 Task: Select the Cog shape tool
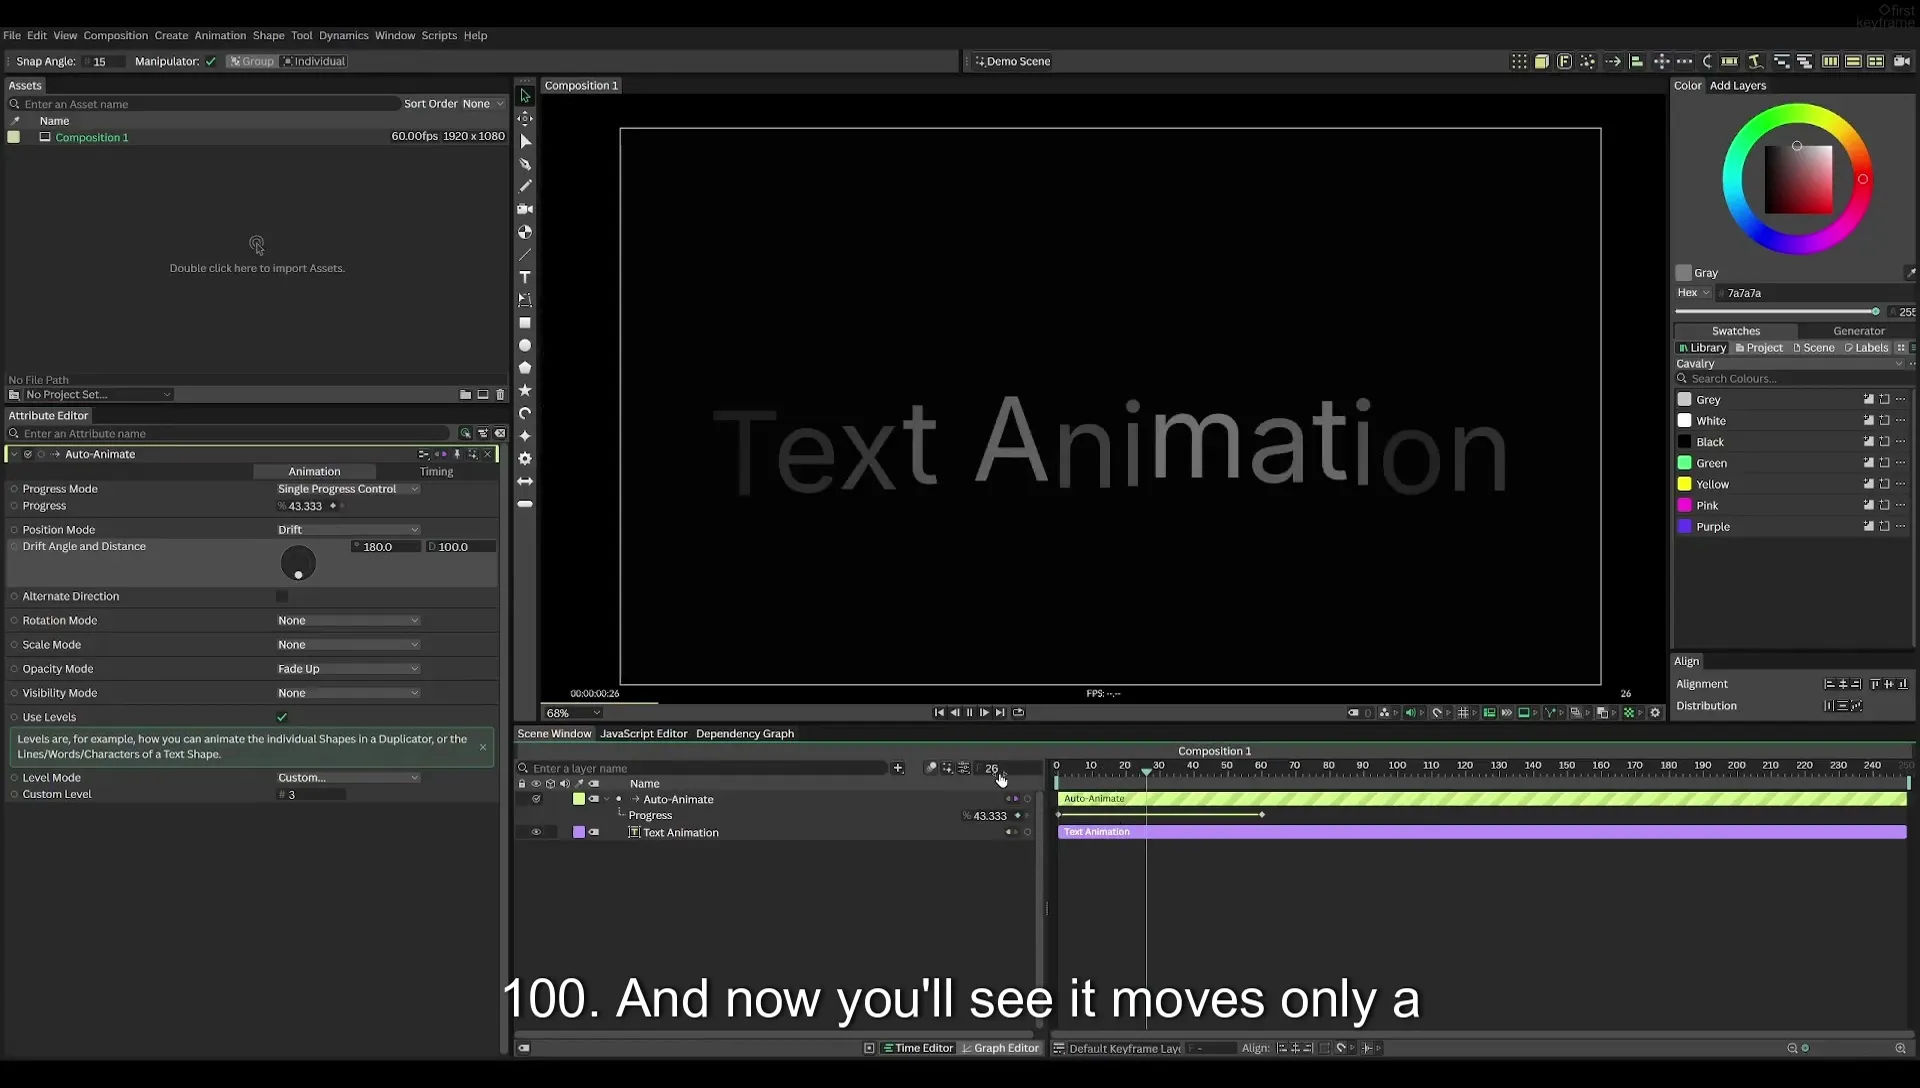(x=525, y=458)
